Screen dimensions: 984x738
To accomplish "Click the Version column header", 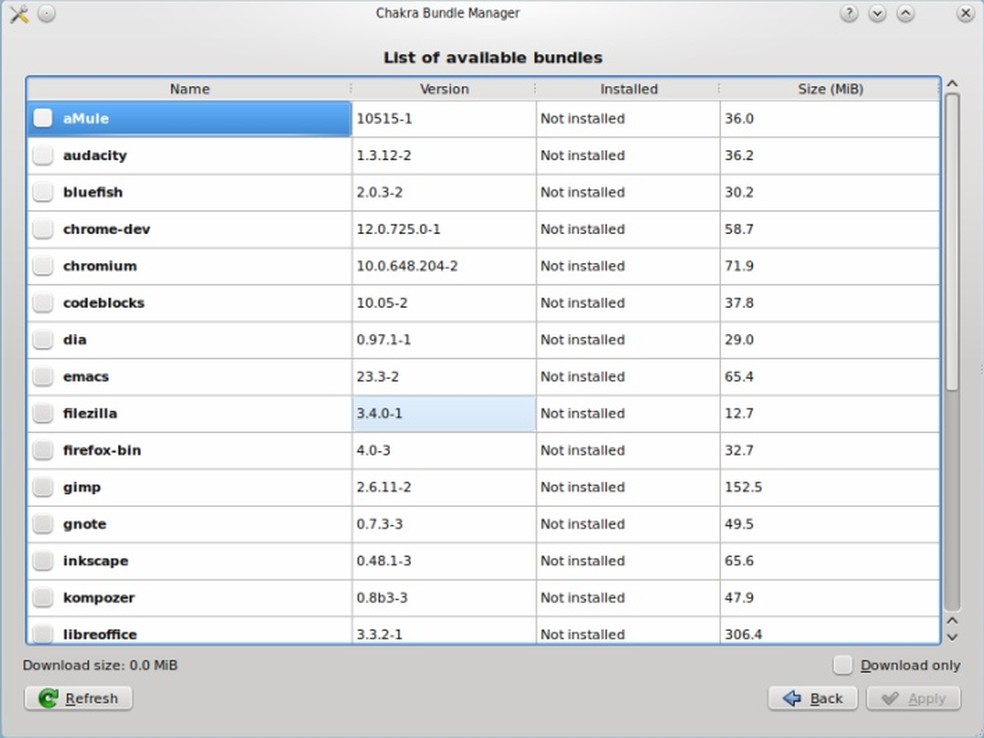I will click(x=444, y=89).
